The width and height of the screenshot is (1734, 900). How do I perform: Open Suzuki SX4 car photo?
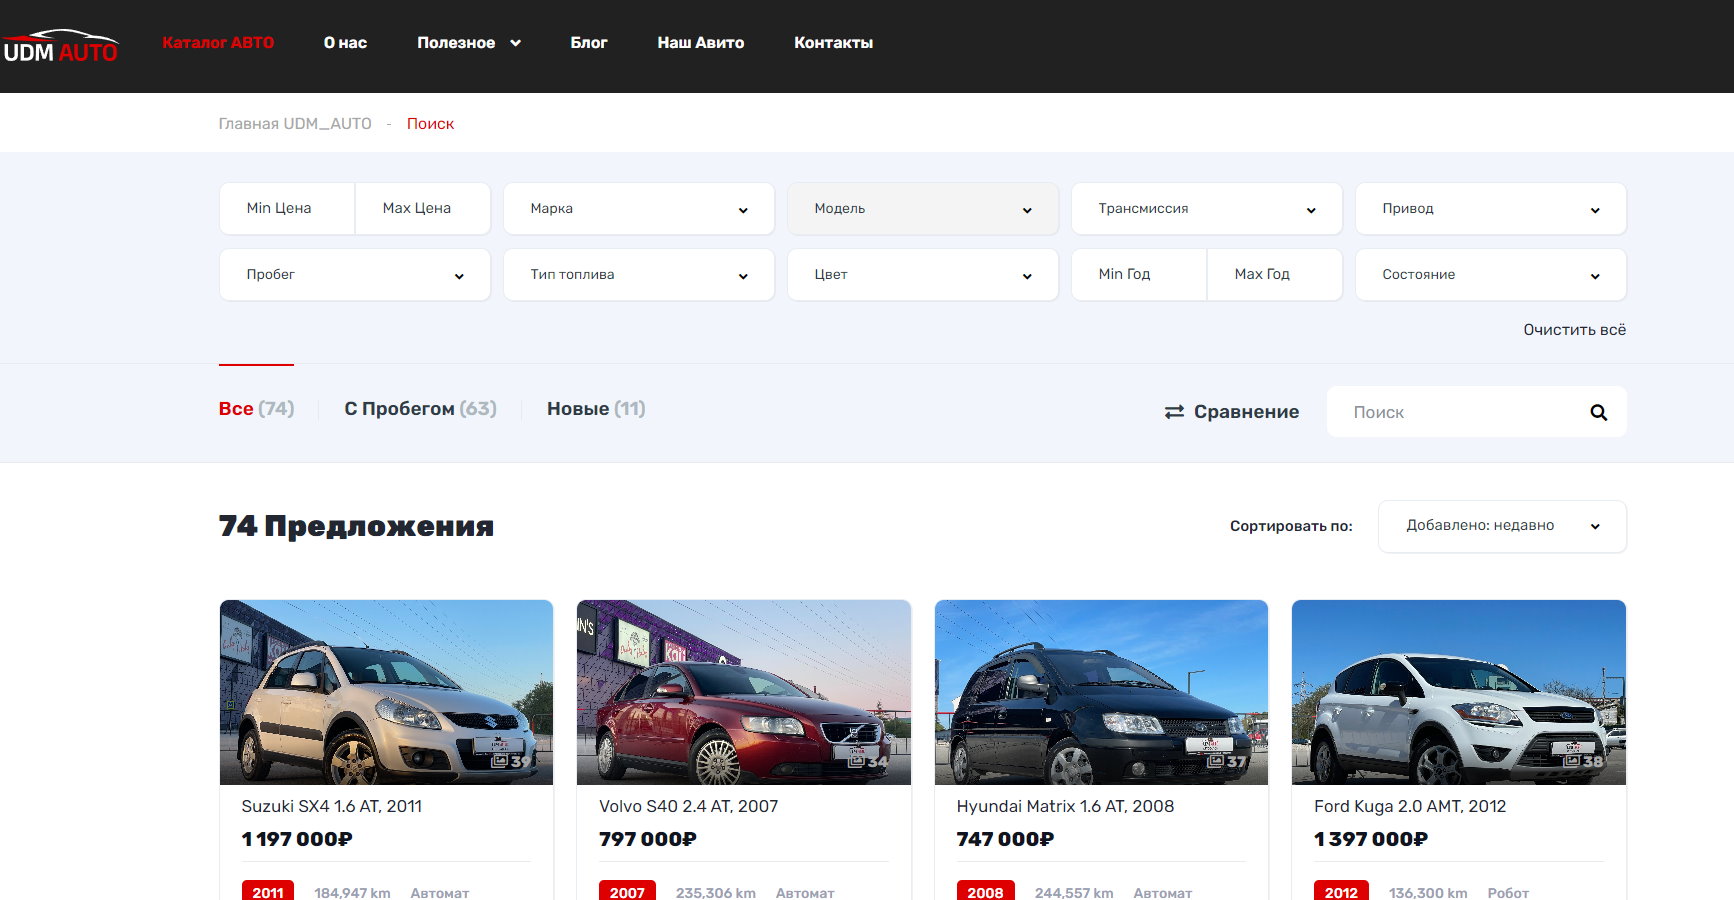(x=386, y=692)
